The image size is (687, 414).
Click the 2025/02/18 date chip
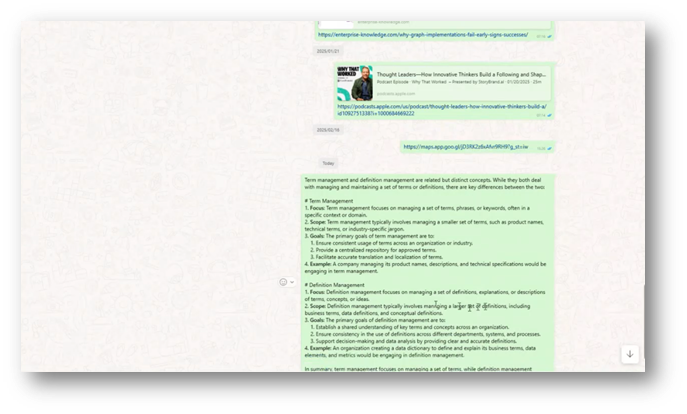click(x=328, y=130)
